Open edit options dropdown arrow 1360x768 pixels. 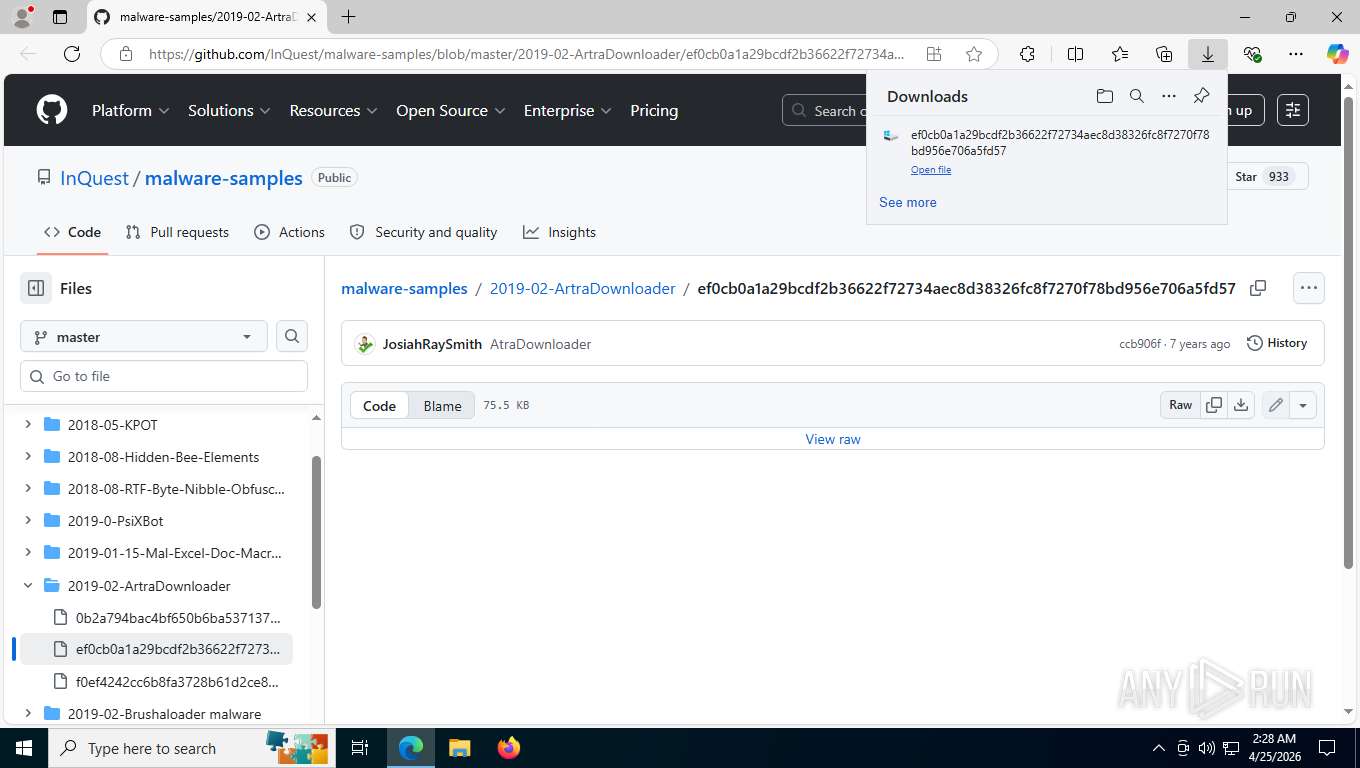pyautogui.click(x=1303, y=405)
